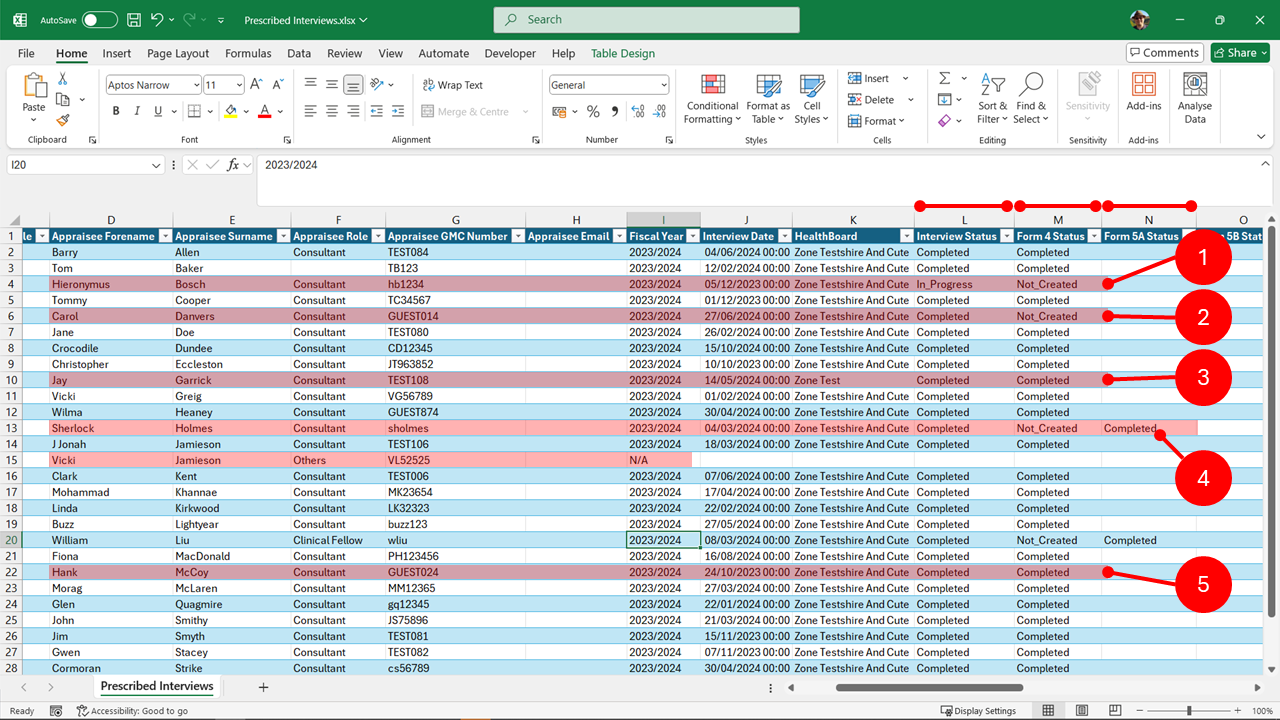Click the Save icon in title bar

[135, 20]
